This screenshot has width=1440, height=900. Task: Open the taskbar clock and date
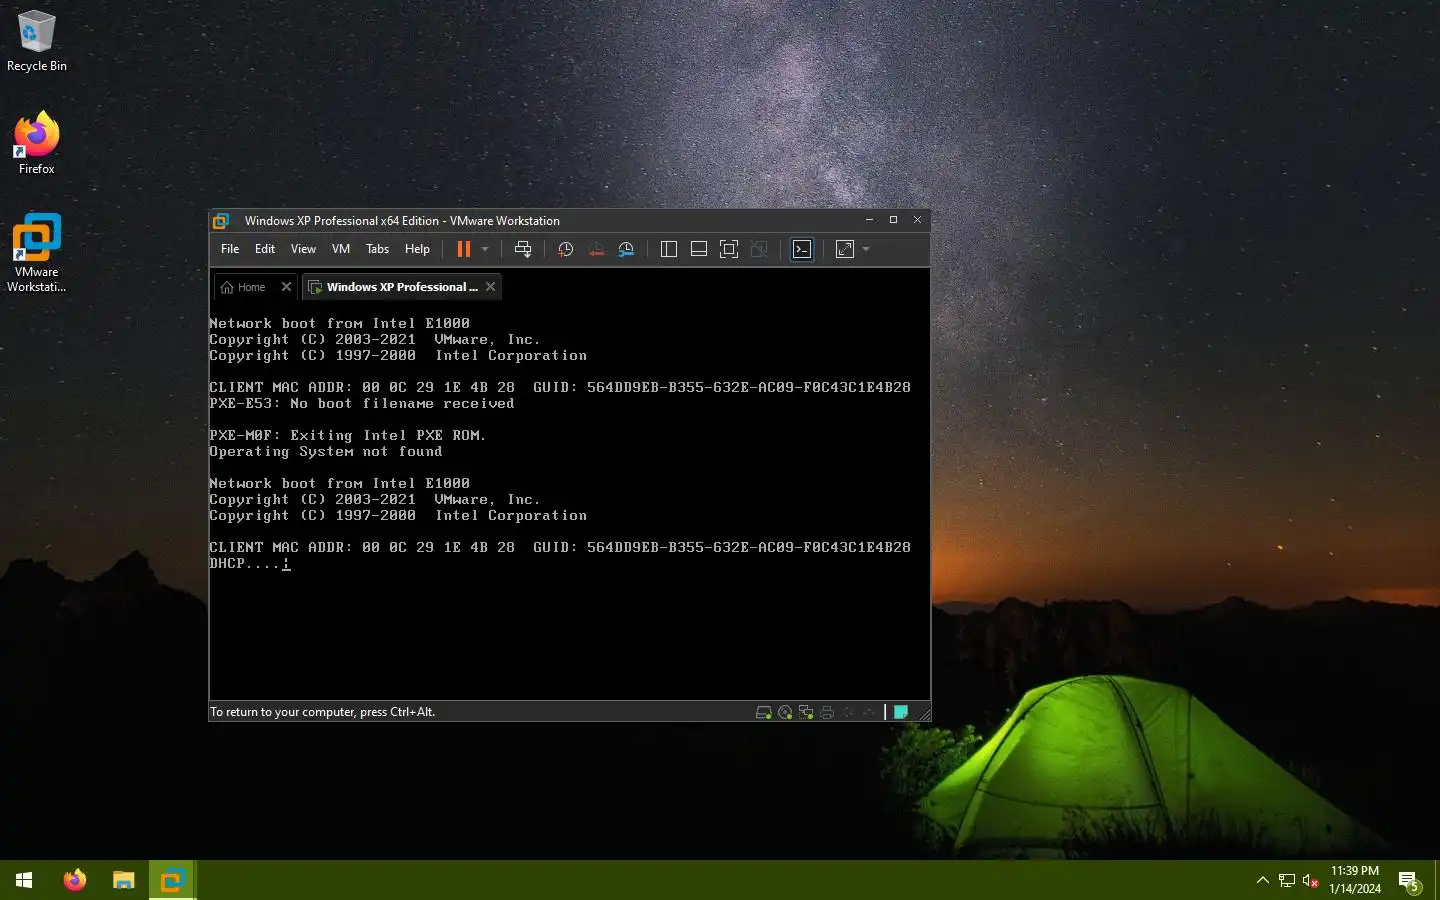coord(1355,880)
